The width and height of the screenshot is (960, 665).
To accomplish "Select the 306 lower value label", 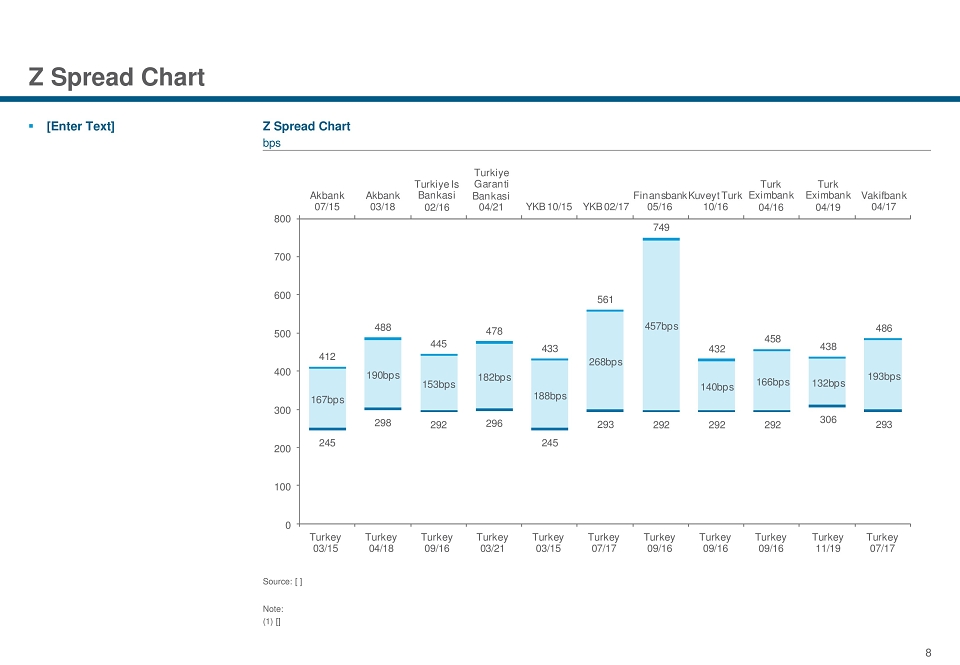I will (828, 419).
